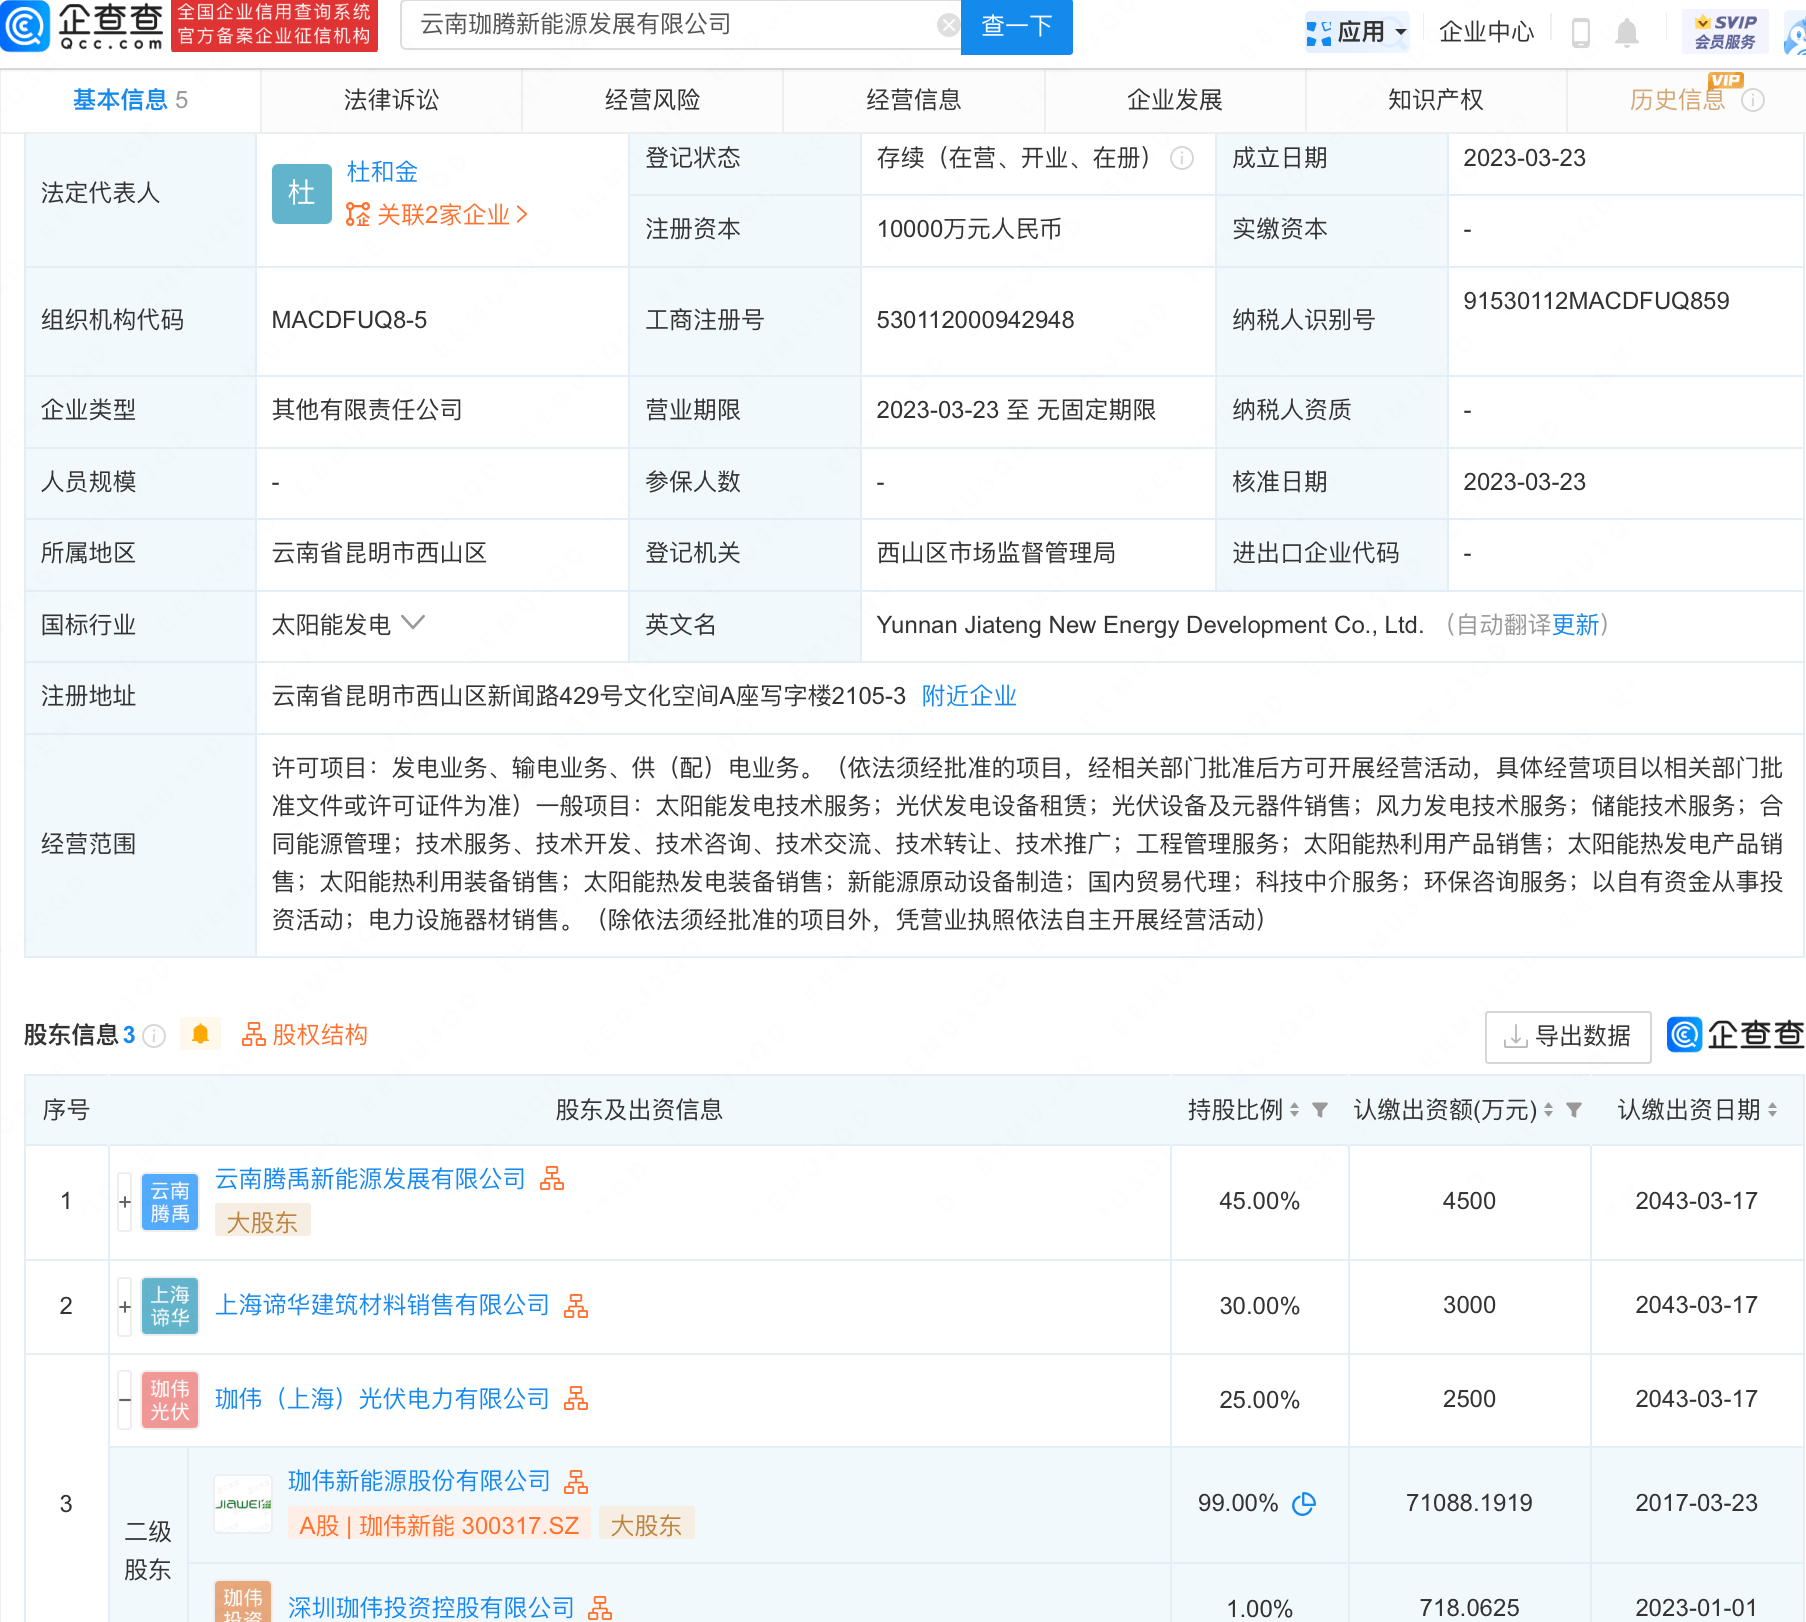Click info icon beside 登记状态 value
Image resolution: width=1806 pixels, height=1622 pixels.
click(x=1182, y=158)
